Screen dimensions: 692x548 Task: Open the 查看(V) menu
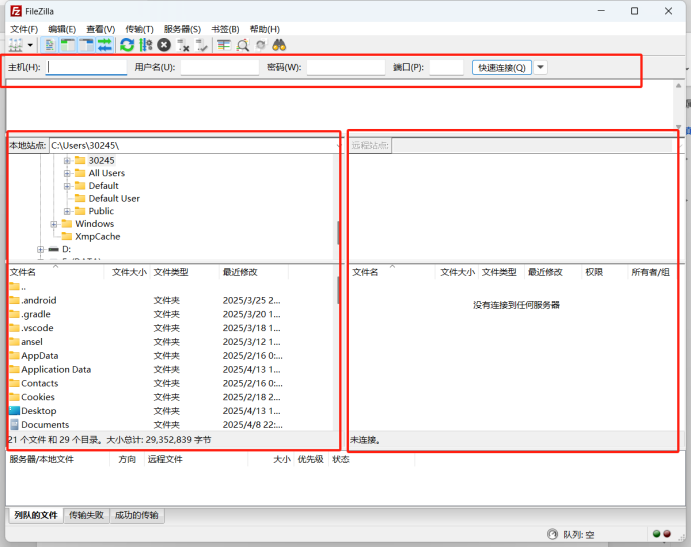pyautogui.click(x=101, y=29)
